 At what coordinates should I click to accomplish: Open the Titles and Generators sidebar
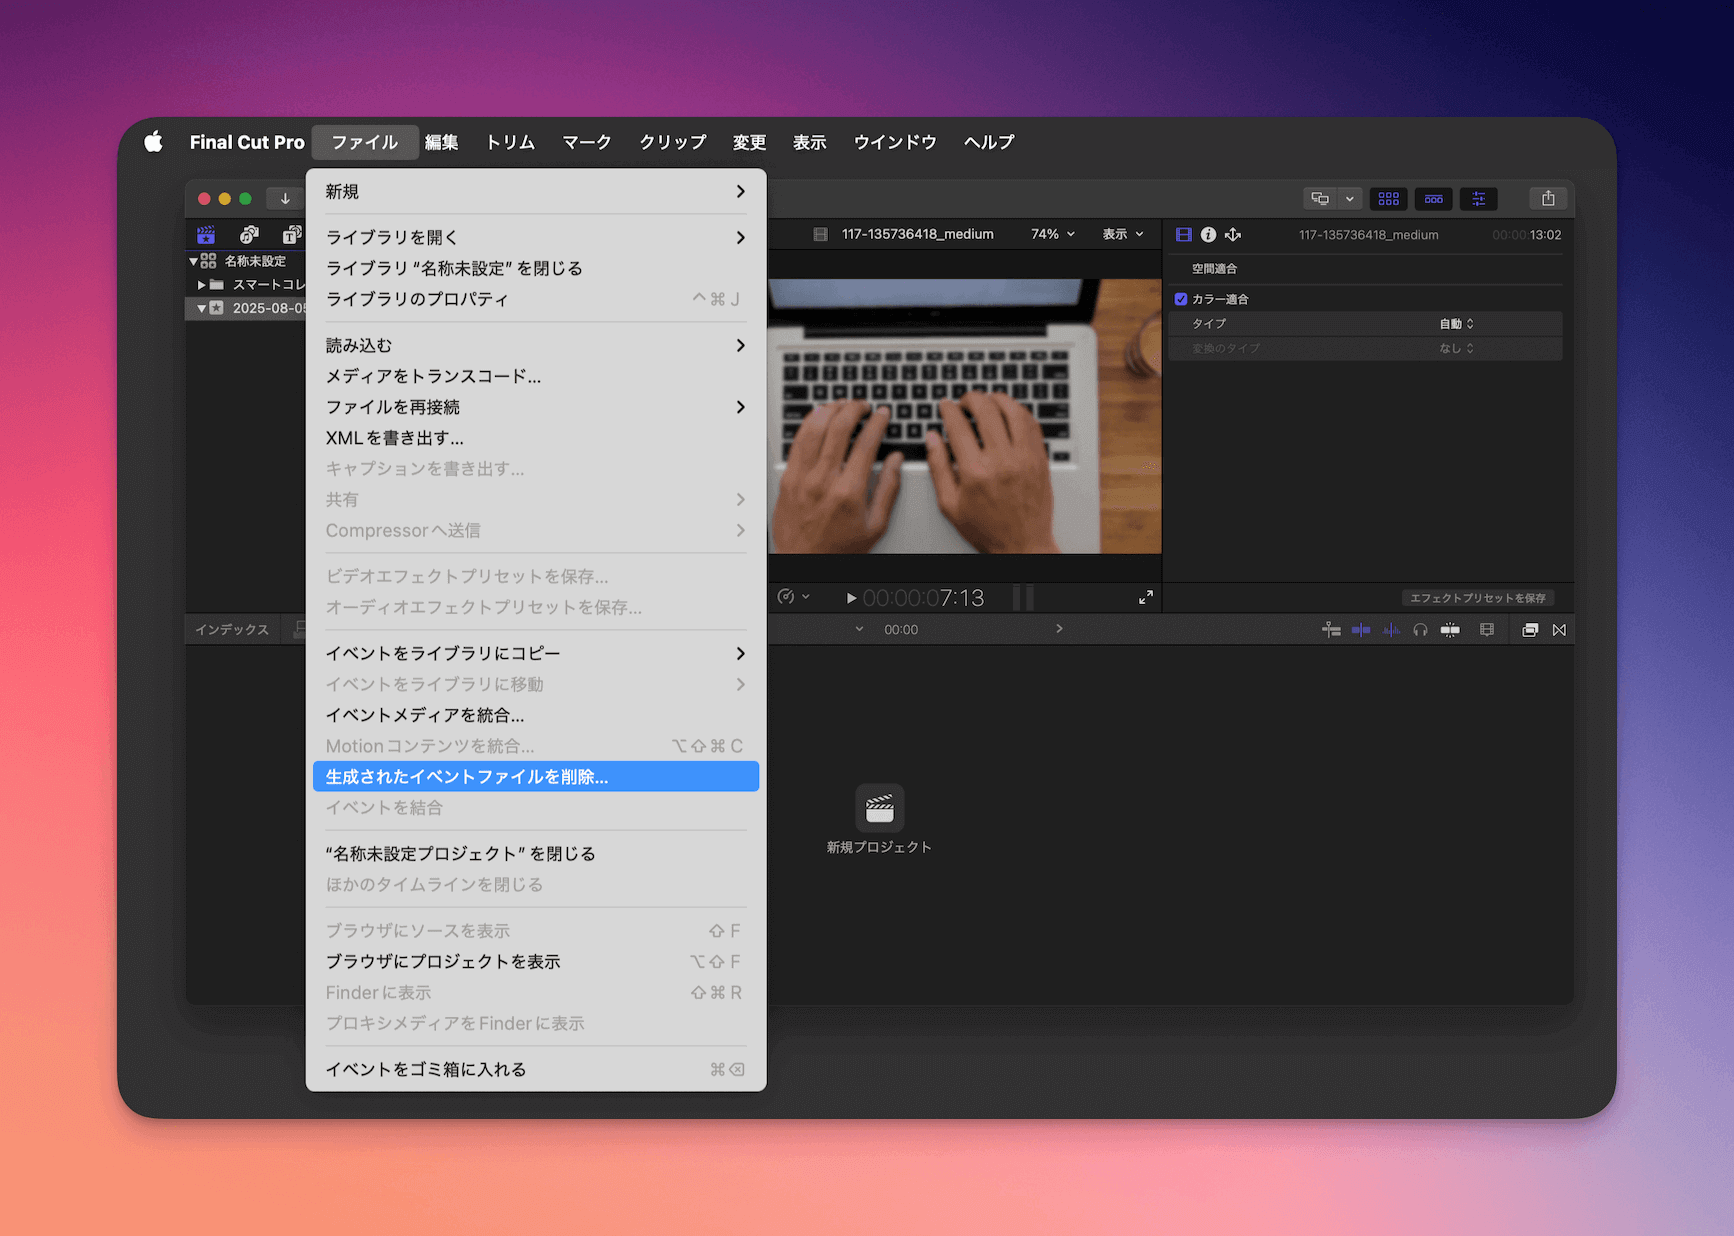tap(291, 235)
